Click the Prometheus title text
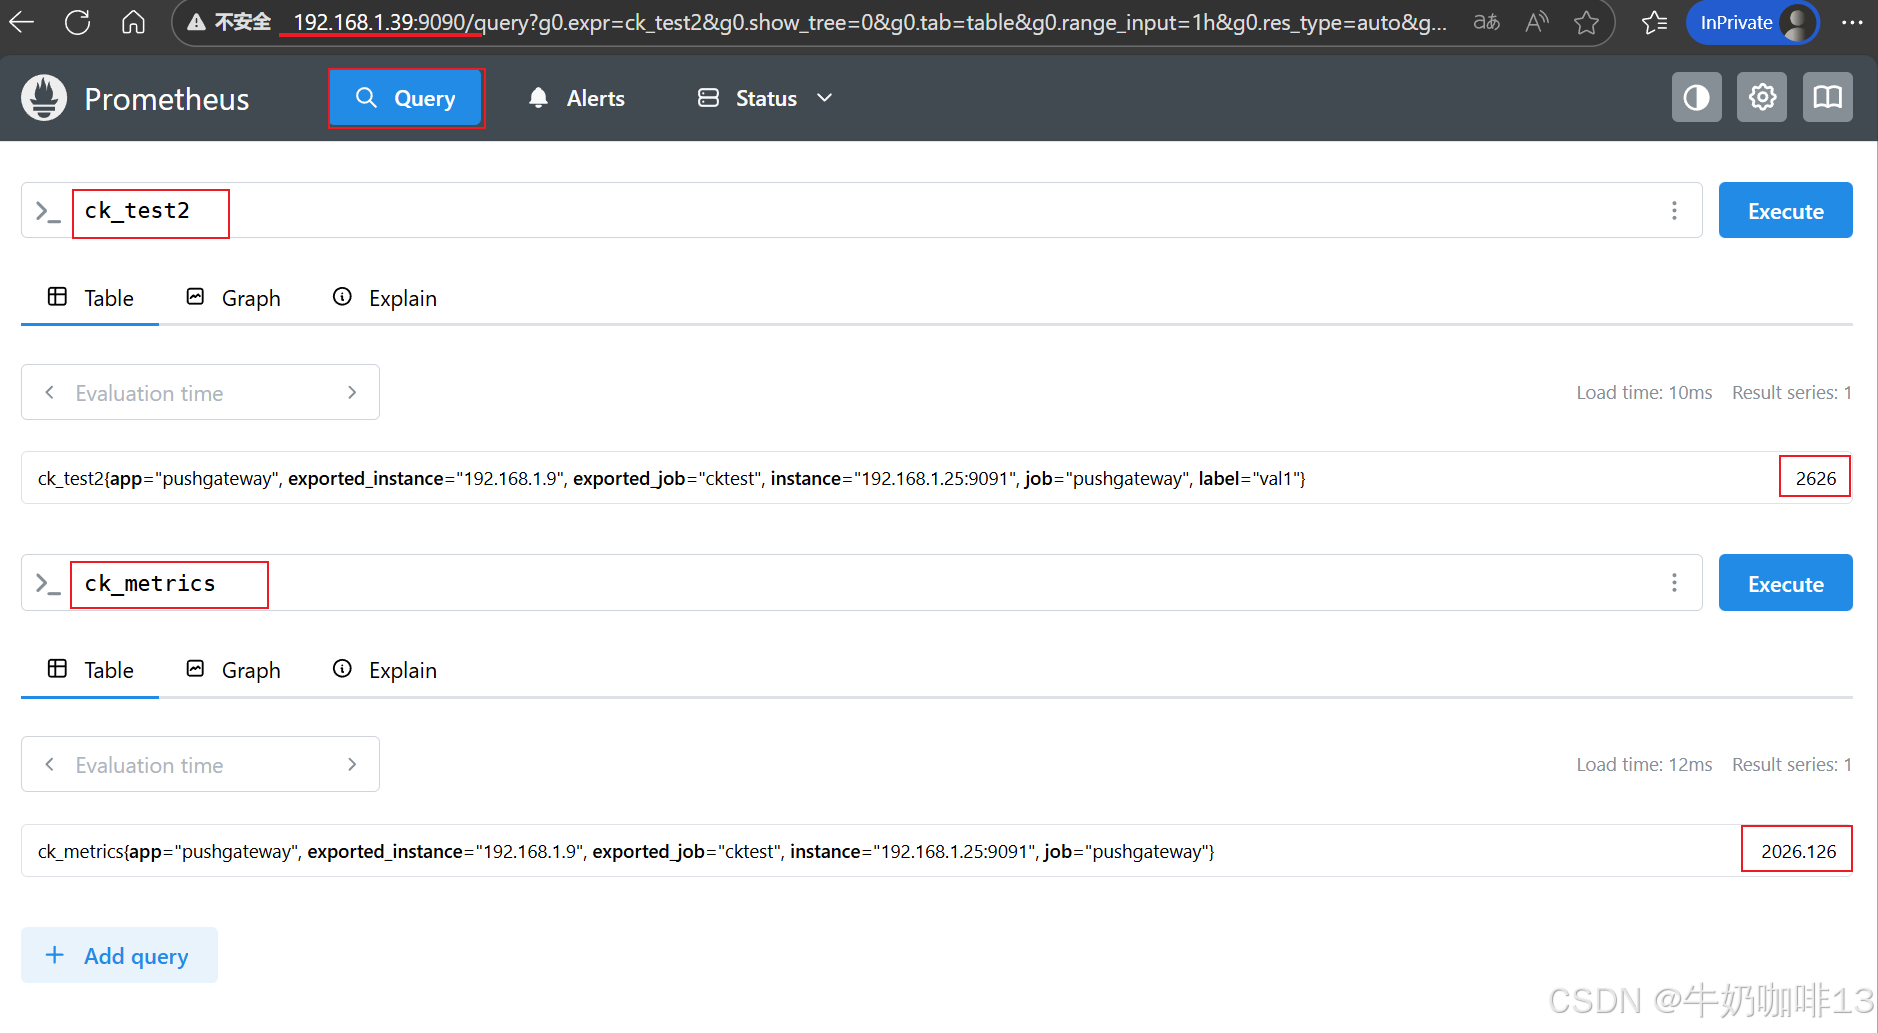The width and height of the screenshot is (1878, 1033). 167,99
